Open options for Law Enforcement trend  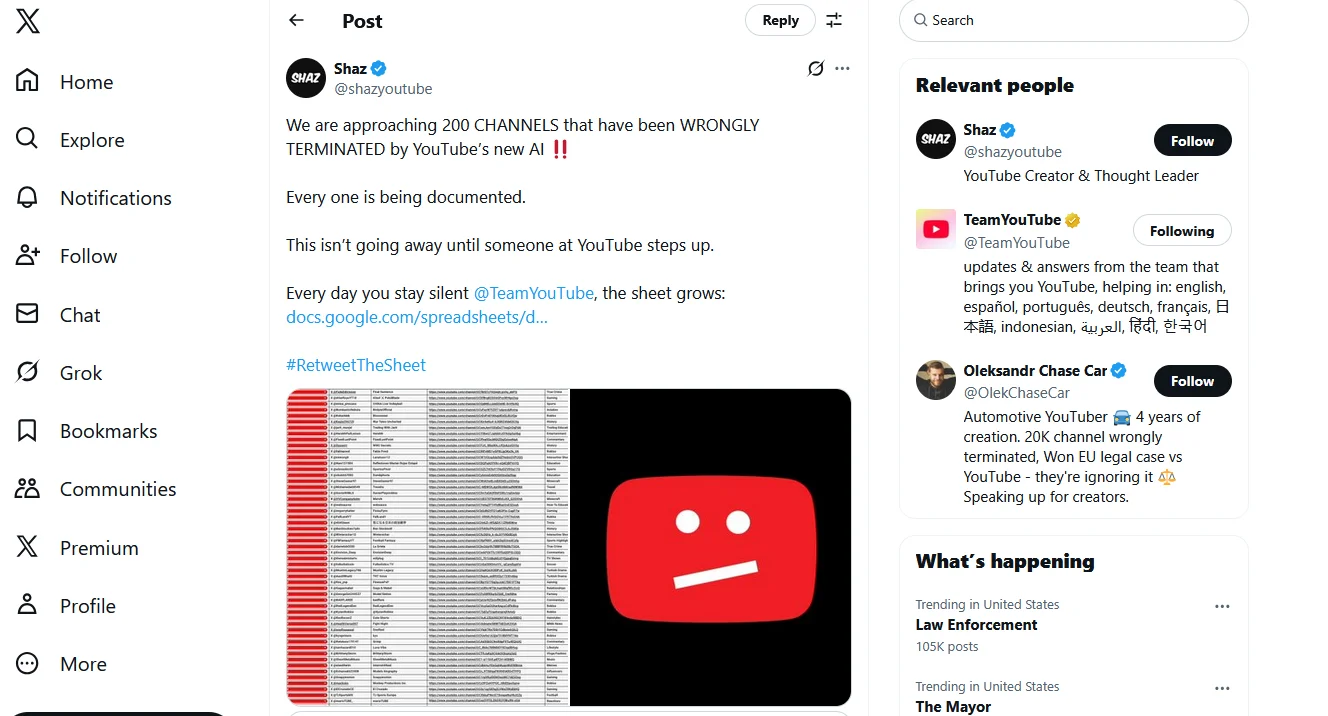tap(1221, 606)
